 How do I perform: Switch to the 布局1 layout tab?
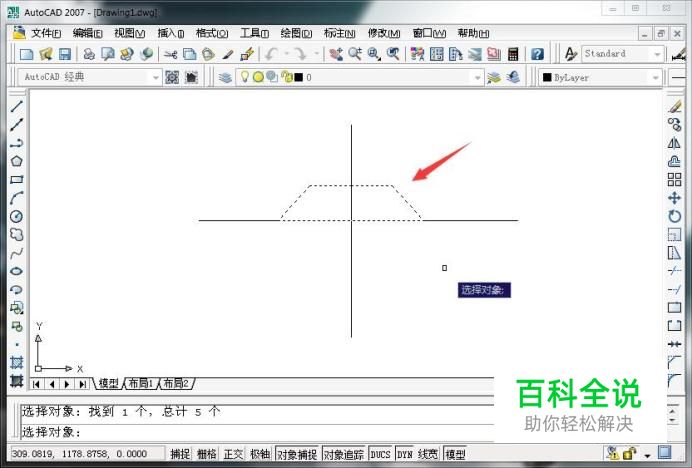click(x=140, y=383)
